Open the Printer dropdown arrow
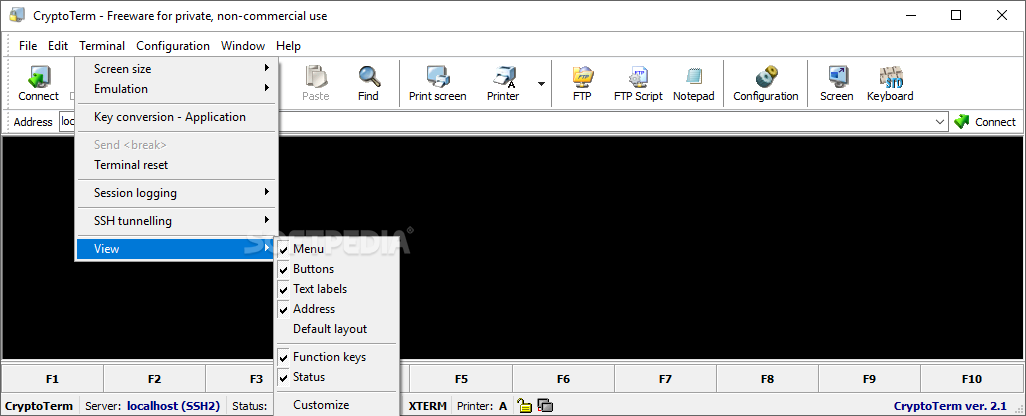Screen dimensions: 1026x416 click(x=541, y=84)
